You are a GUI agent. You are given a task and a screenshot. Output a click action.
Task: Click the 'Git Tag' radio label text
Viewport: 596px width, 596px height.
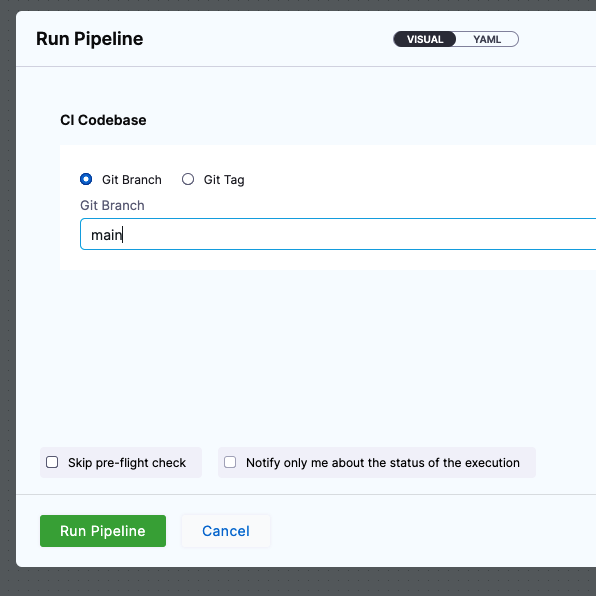[224, 180]
